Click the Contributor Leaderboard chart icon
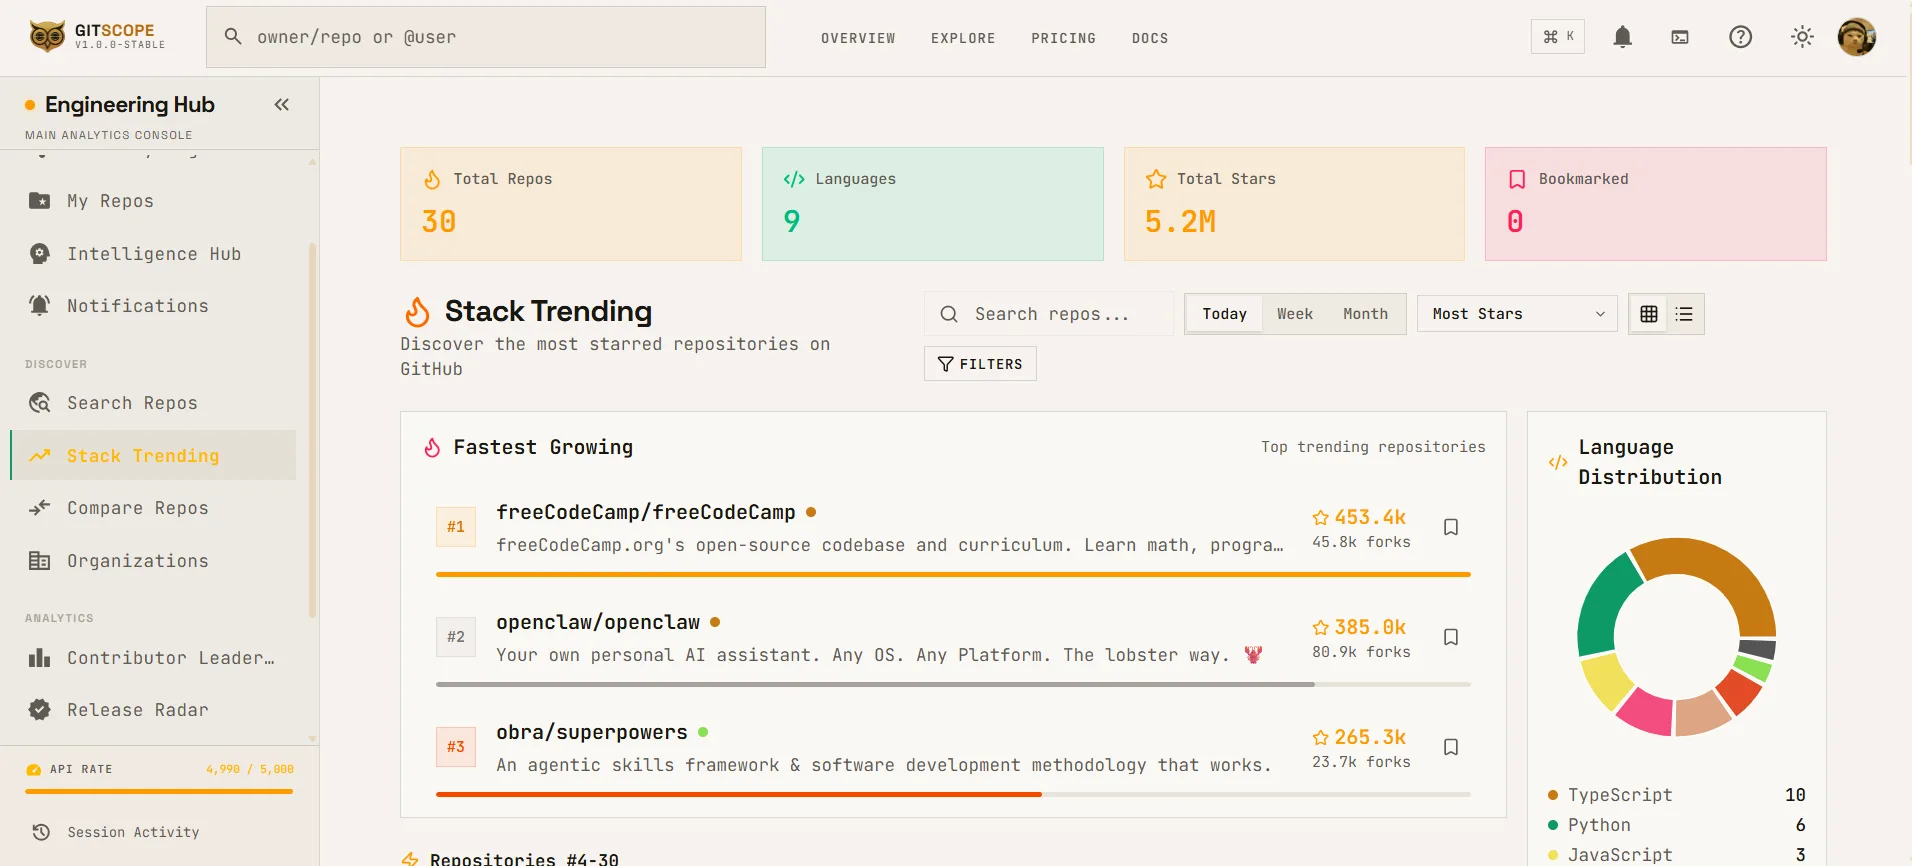This screenshot has height=866, width=1912. [x=39, y=658]
